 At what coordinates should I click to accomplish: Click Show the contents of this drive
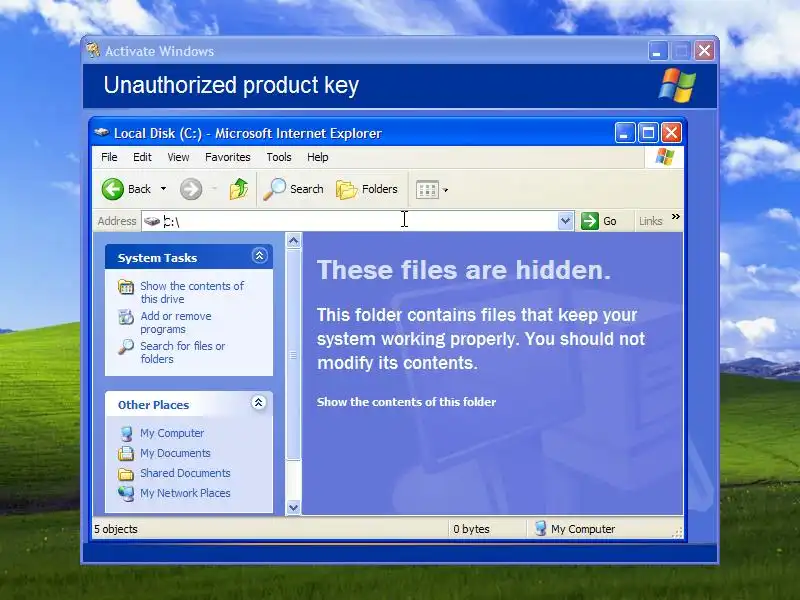192,292
